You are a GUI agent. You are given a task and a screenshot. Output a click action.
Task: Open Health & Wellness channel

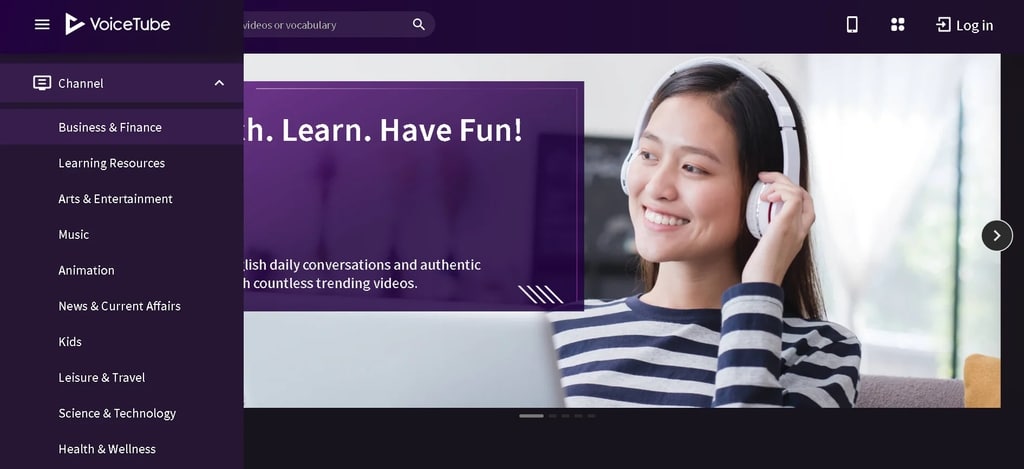coord(121,449)
